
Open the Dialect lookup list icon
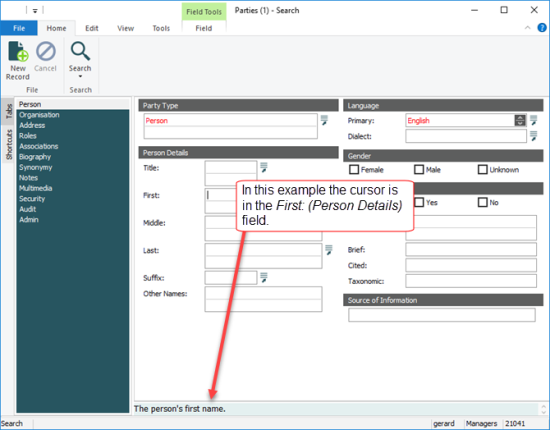(x=534, y=136)
